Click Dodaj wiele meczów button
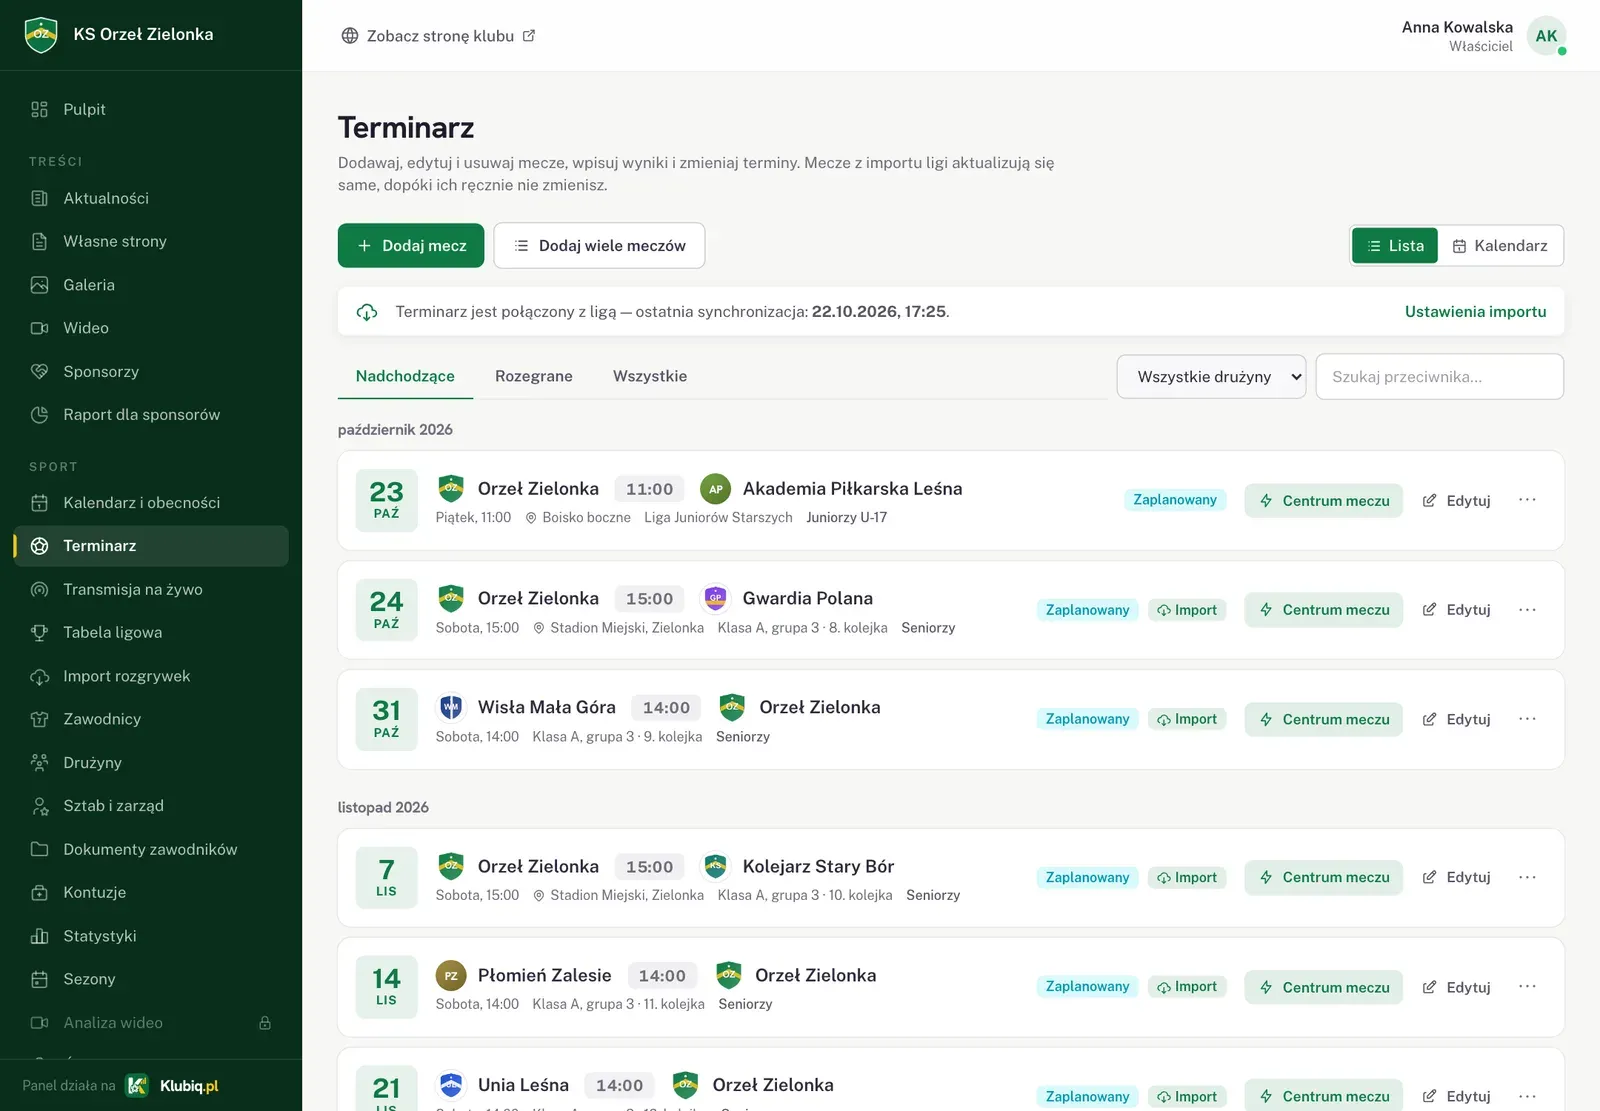Screen dimensions: 1600x1111 (599, 246)
